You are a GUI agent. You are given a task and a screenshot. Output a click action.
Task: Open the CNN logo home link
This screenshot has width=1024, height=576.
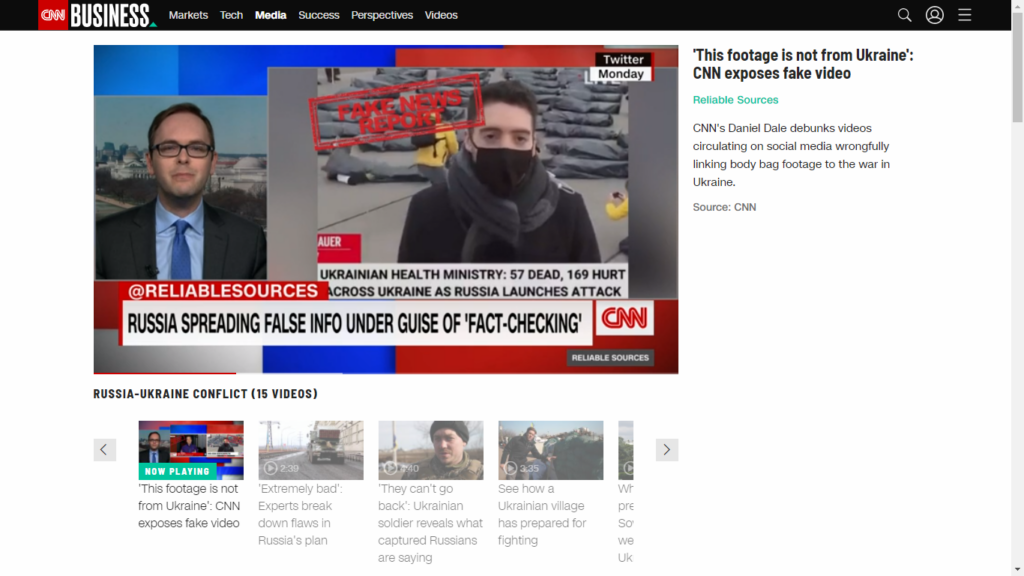(x=53, y=15)
